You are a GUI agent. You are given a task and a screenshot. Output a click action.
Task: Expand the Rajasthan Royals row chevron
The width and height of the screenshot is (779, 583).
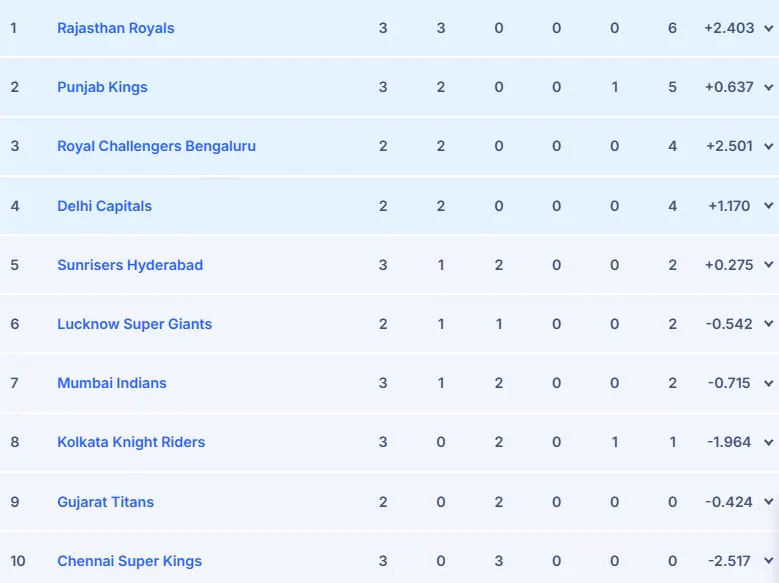click(768, 29)
